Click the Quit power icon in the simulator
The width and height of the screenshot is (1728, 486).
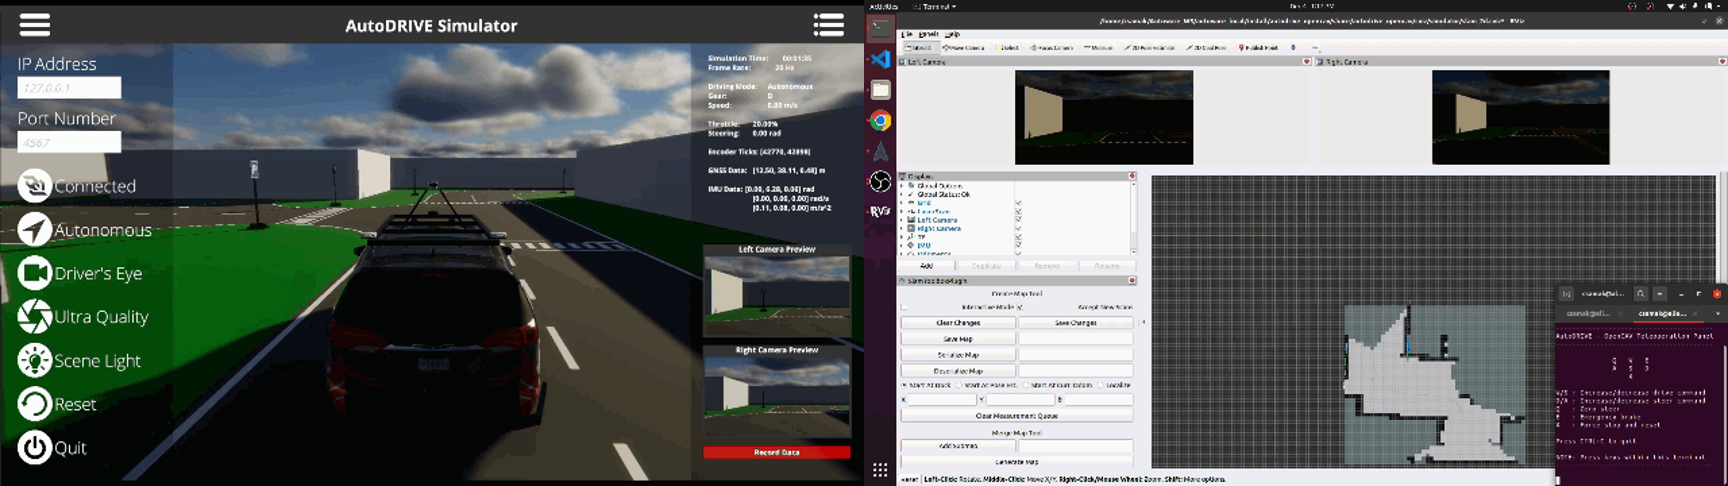[35, 447]
